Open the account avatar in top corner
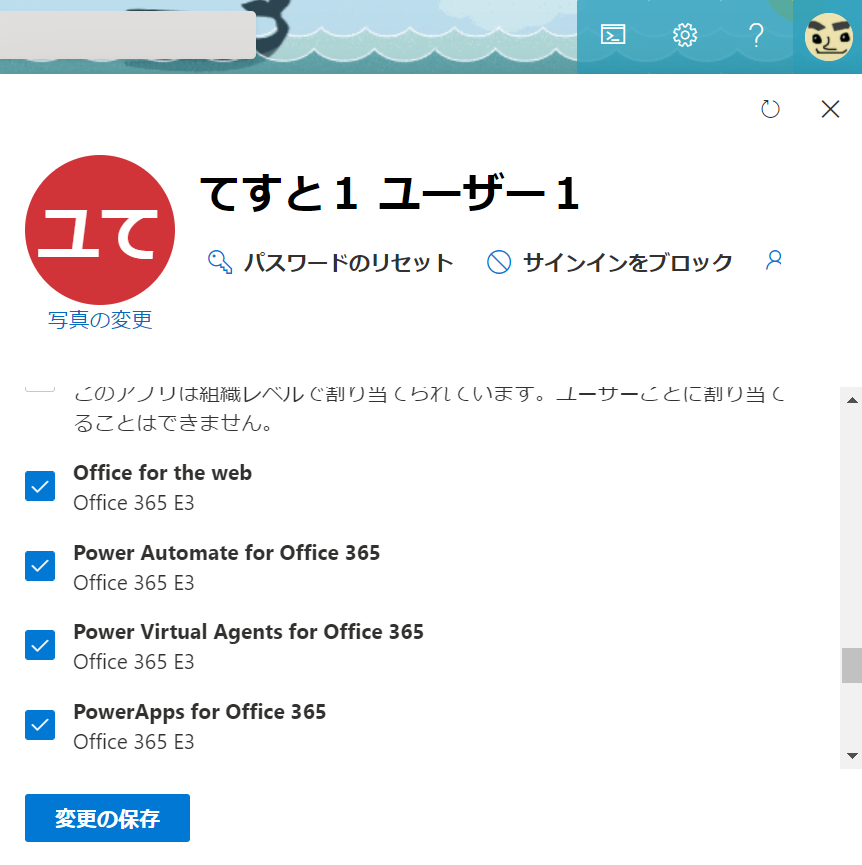 tap(828, 36)
